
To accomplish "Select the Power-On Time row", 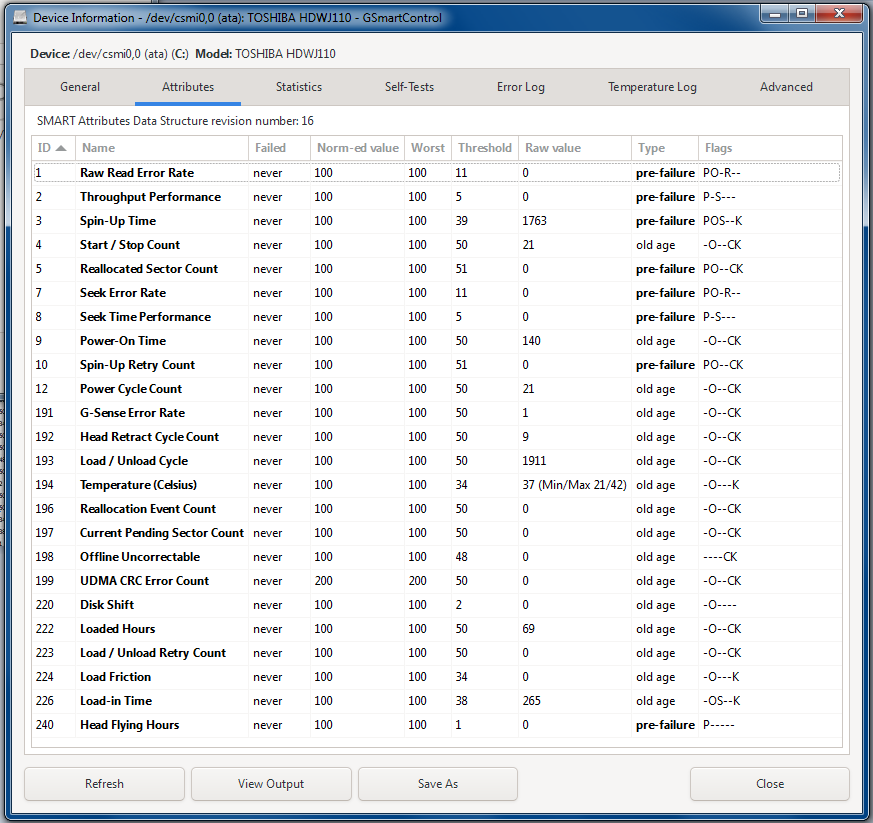I will [436, 340].
